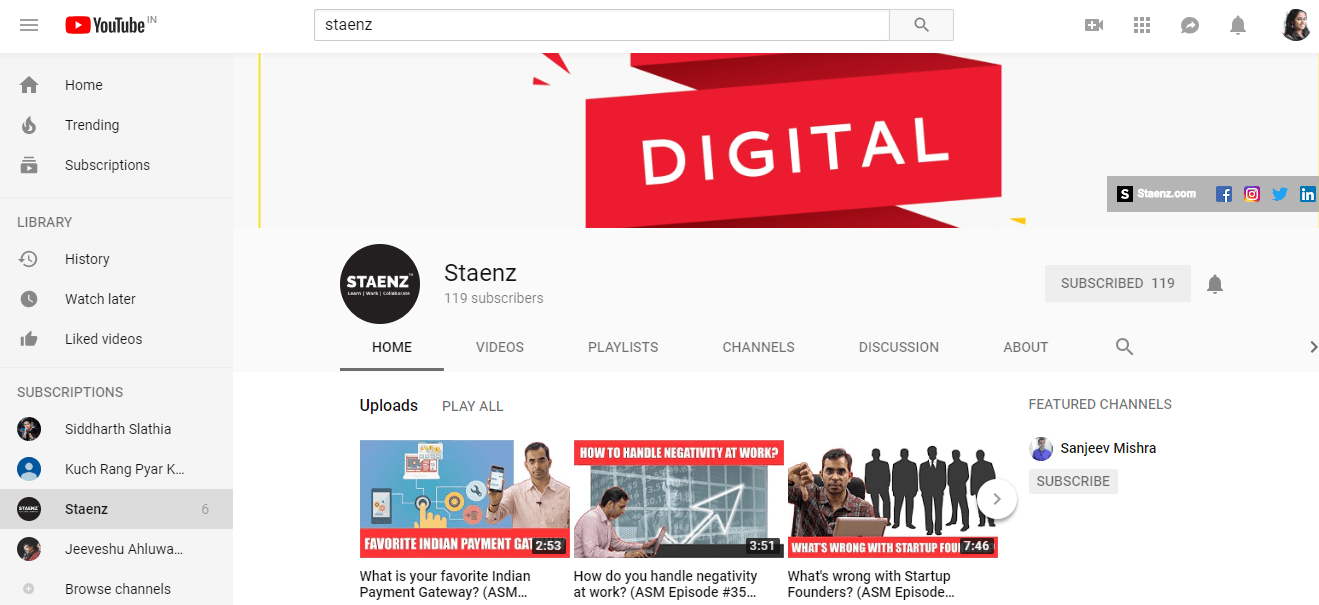The image size is (1319, 605).
Task: Open Kuch Rang Pyar K... subscription
Action: click(116, 469)
